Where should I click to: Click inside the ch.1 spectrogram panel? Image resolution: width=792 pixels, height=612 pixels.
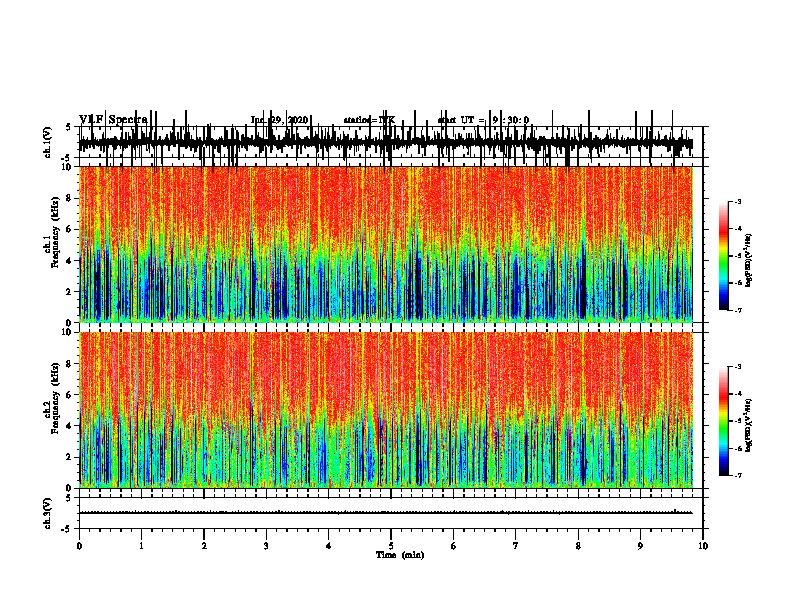click(386, 244)
